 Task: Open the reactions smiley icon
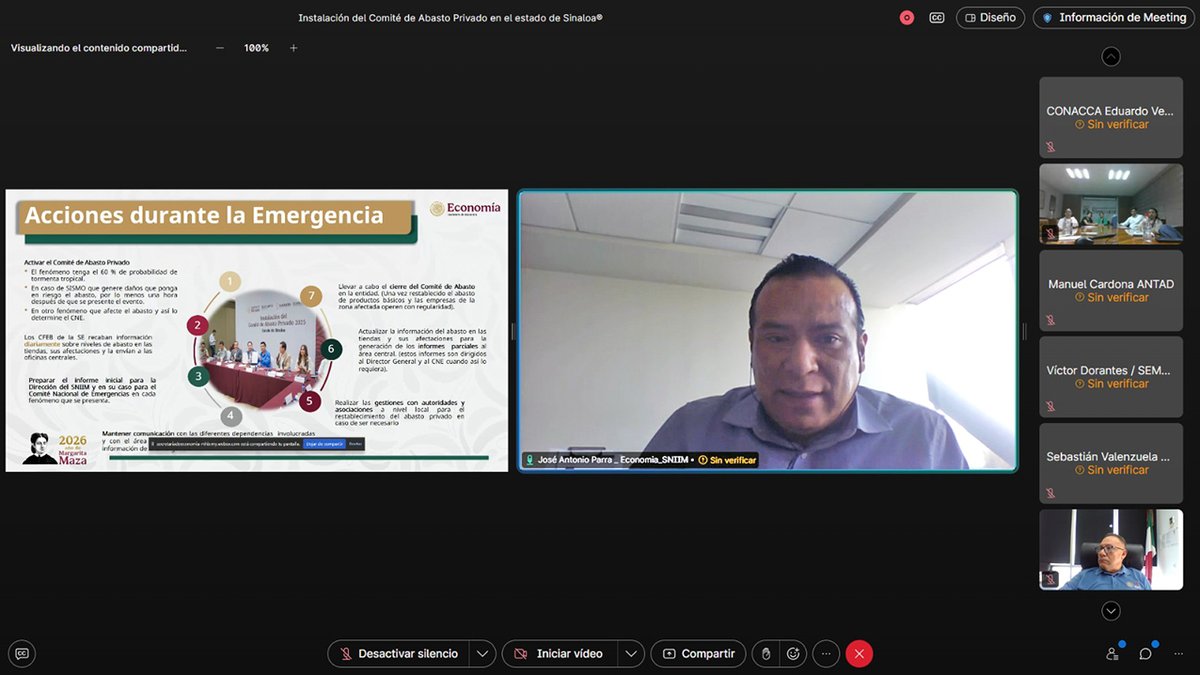[794, 654]
